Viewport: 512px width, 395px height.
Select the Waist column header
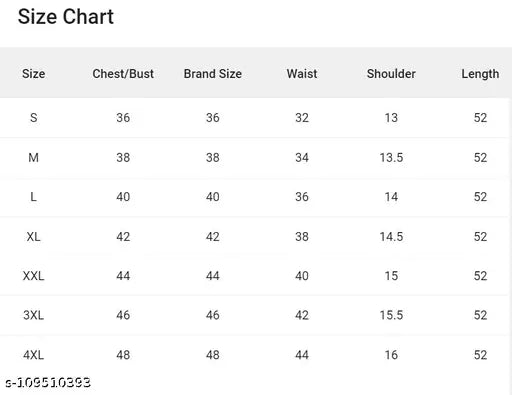tap(302, 74)
